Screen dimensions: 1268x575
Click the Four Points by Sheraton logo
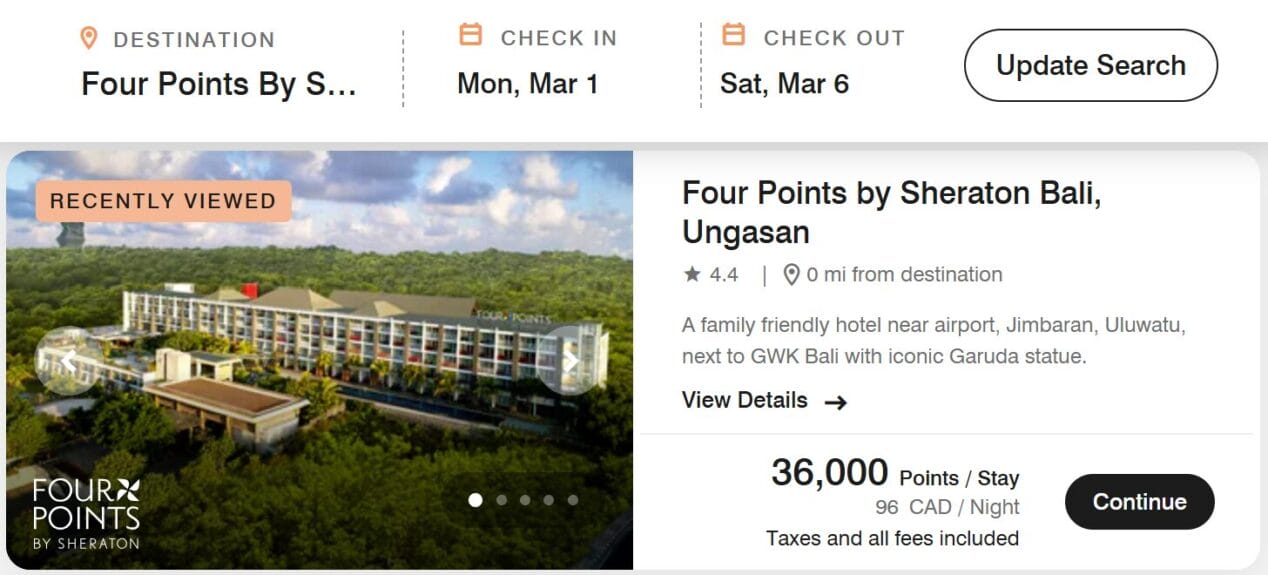tap(86, 514)
